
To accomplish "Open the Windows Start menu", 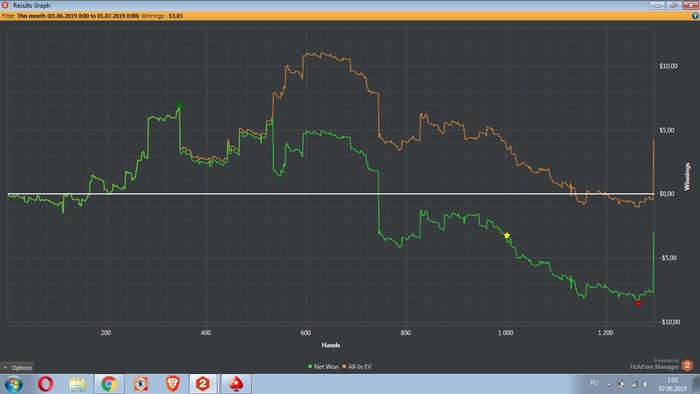I will pos(13,384).
